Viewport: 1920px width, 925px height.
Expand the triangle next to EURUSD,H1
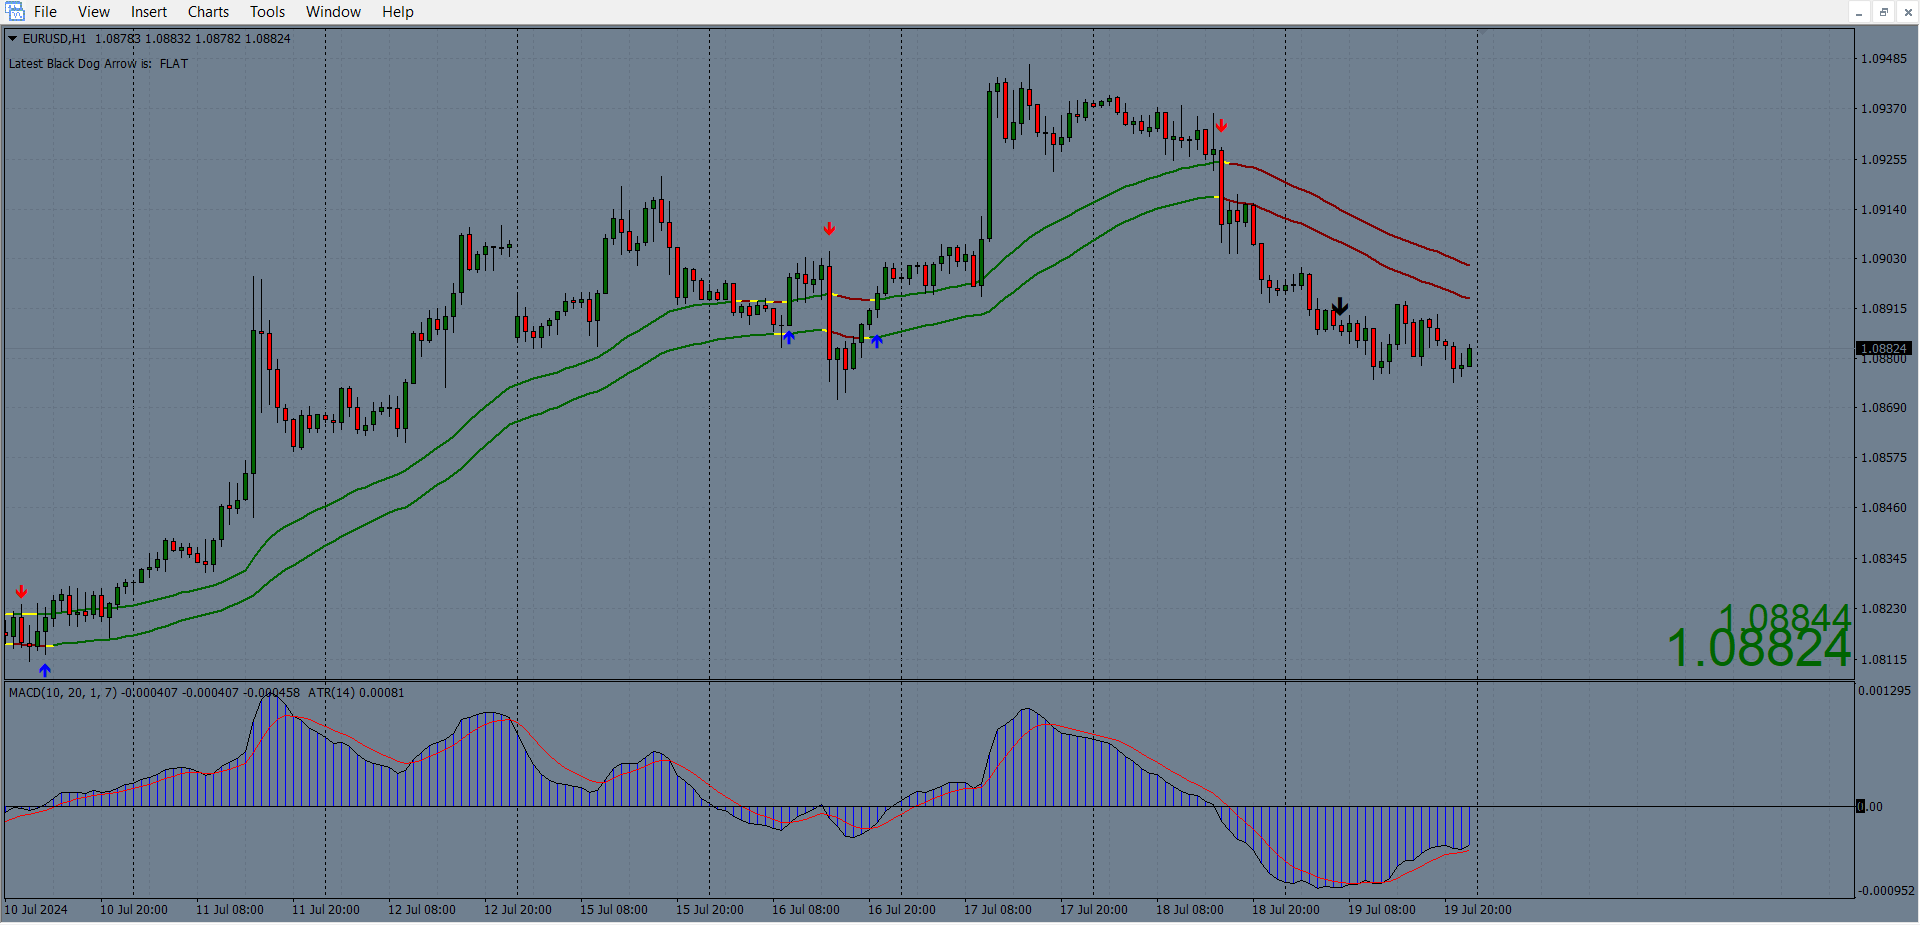tap(13, 39)
